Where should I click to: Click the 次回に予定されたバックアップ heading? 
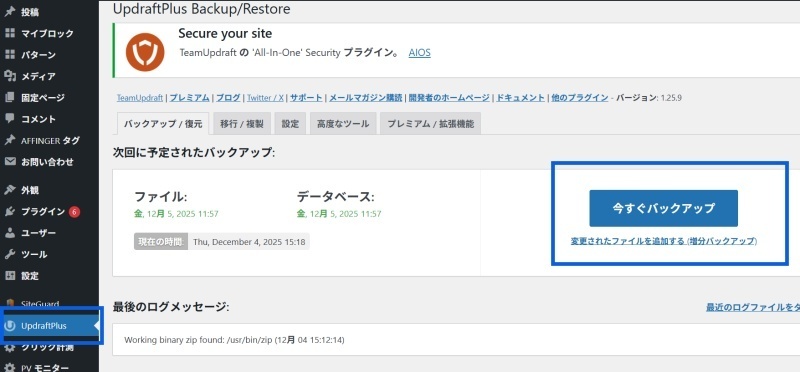click(x=194, y=152)
